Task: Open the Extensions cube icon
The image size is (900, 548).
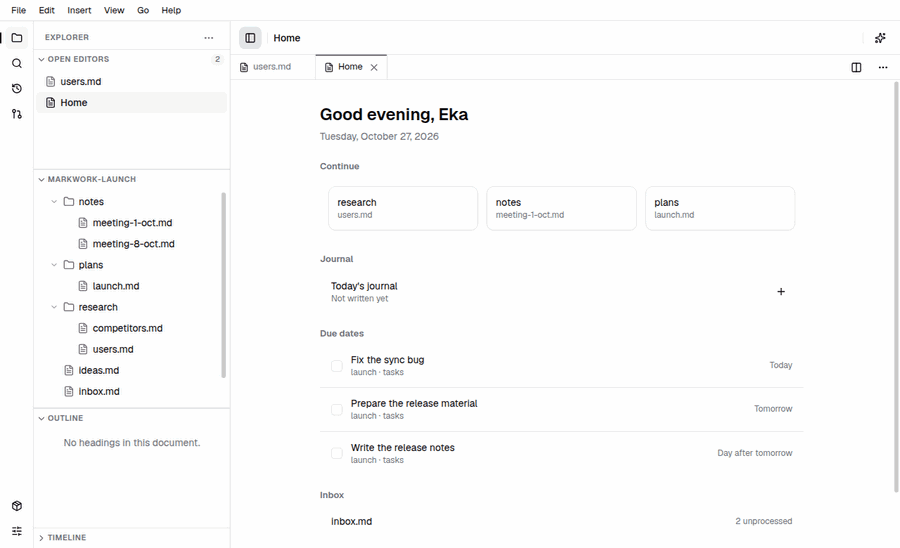Action: 17,506
